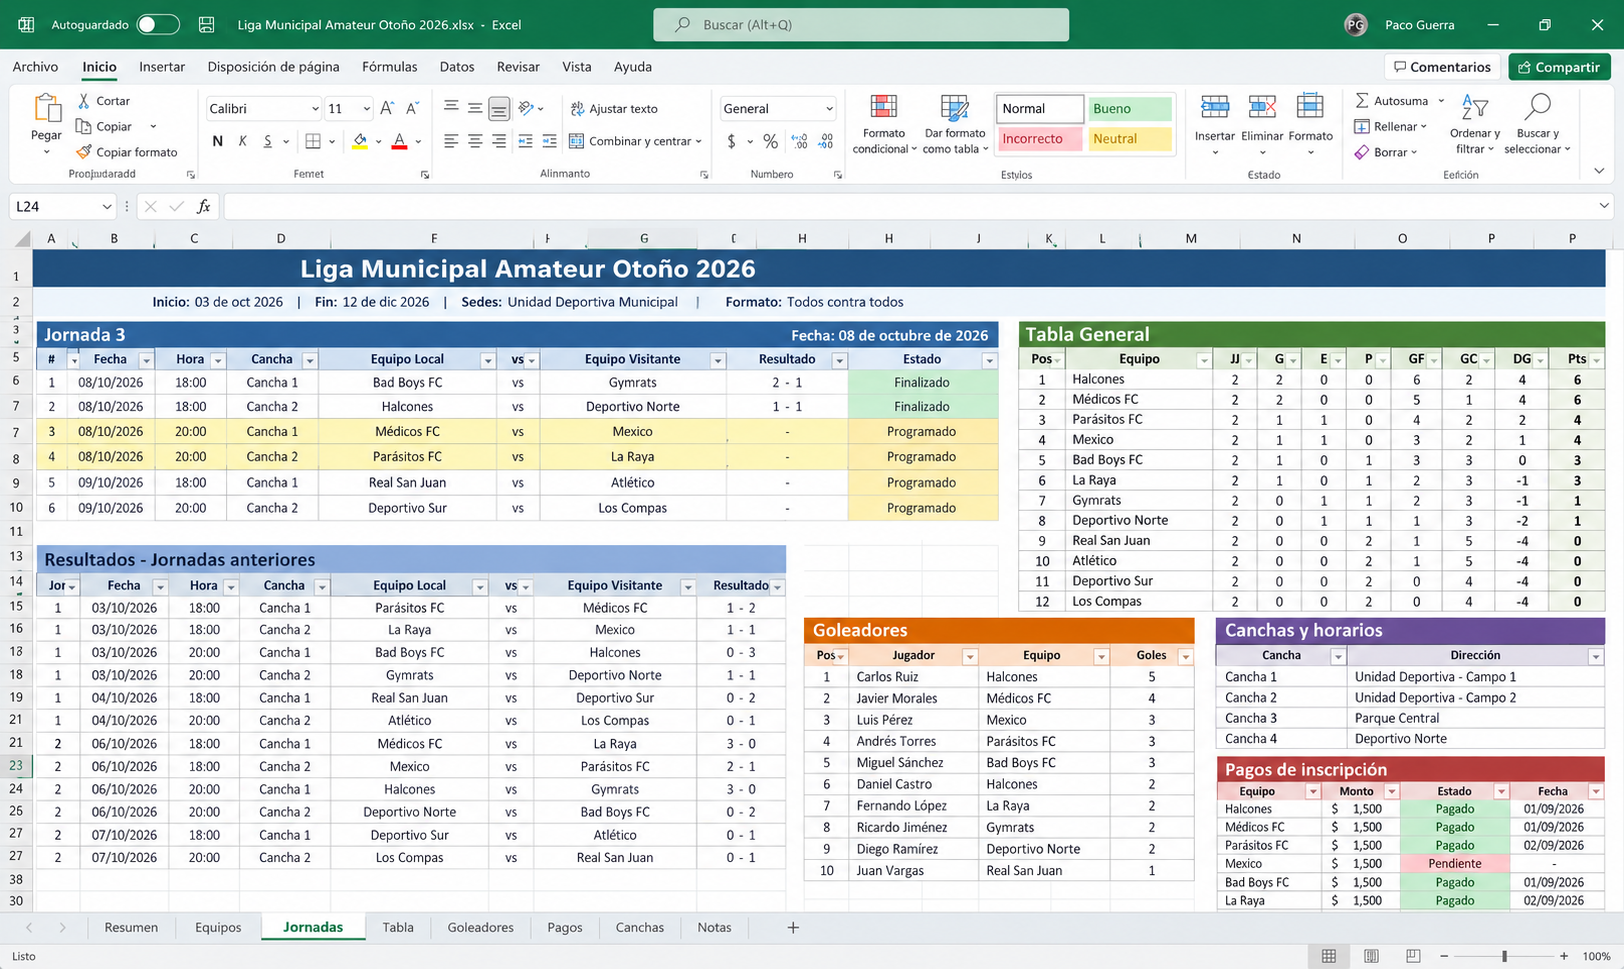Click the Cortar scissors icon
Viewport: 1624px width, 969px height.
click(84, 101)
